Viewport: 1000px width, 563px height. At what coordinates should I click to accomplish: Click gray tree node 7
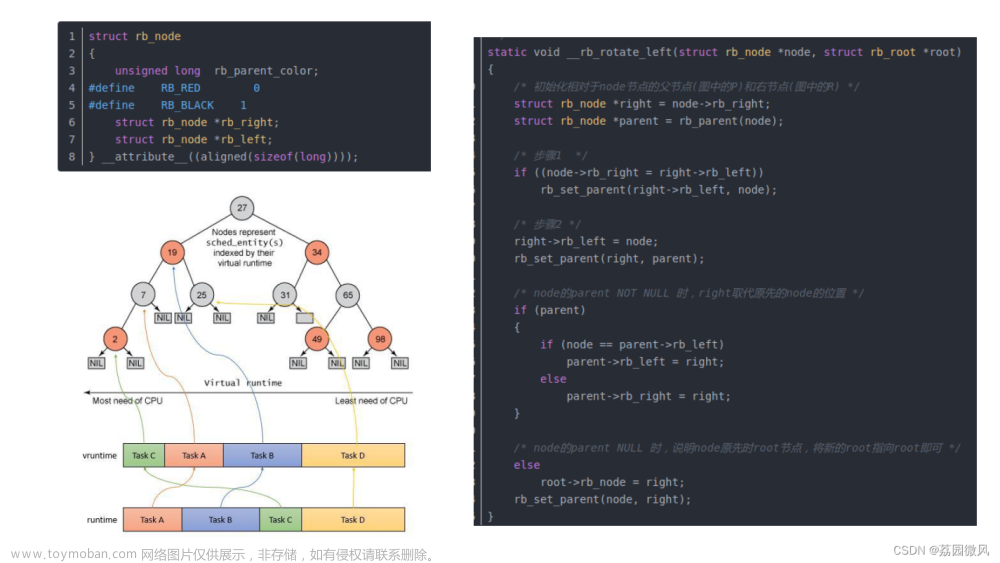tap(143, 295)
